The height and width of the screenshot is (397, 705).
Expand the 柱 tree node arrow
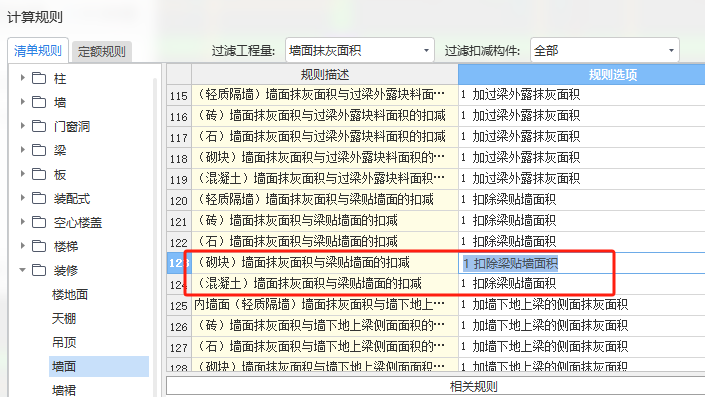(22, 78)
